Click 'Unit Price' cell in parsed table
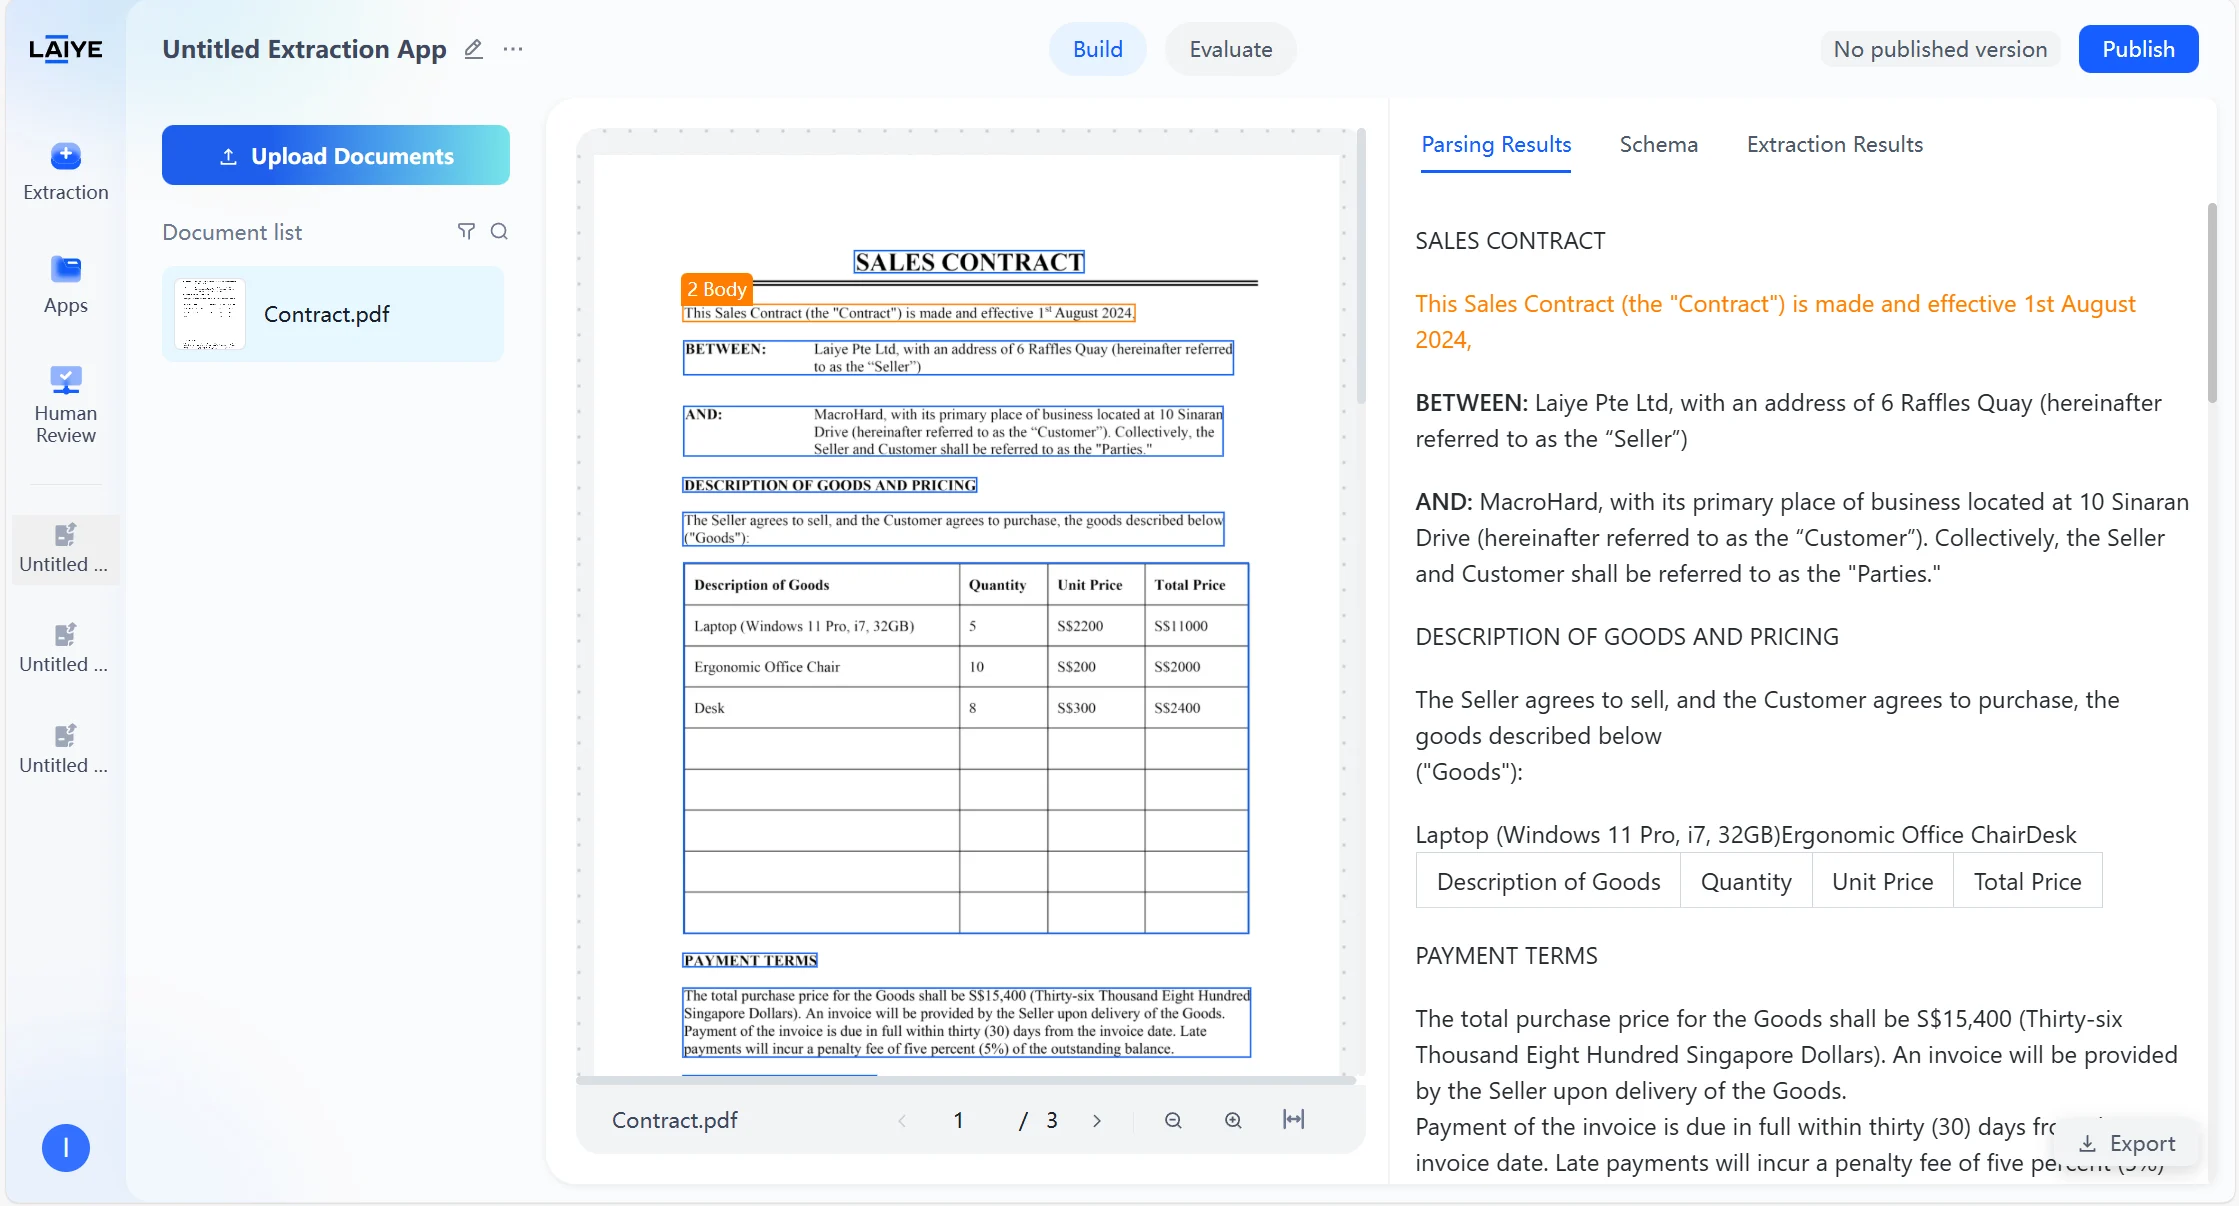2239x1206 pixels. [1882, 881]
